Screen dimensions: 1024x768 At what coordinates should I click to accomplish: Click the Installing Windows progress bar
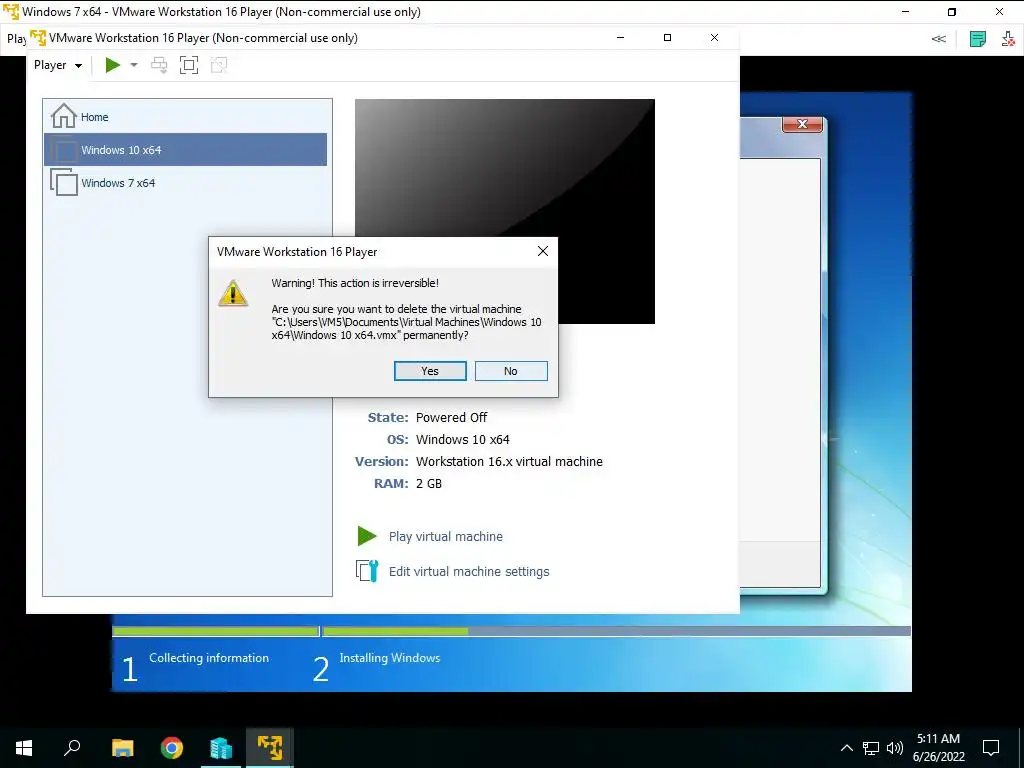coord(616,632)
